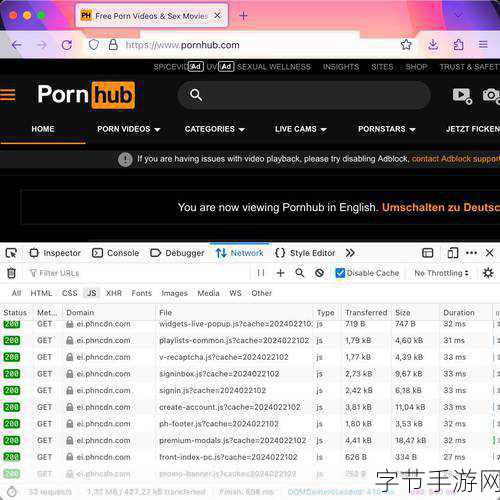Open the Style Editor tab
The width and height of the screenshot is (500, 500).
[x=305, y=253]
